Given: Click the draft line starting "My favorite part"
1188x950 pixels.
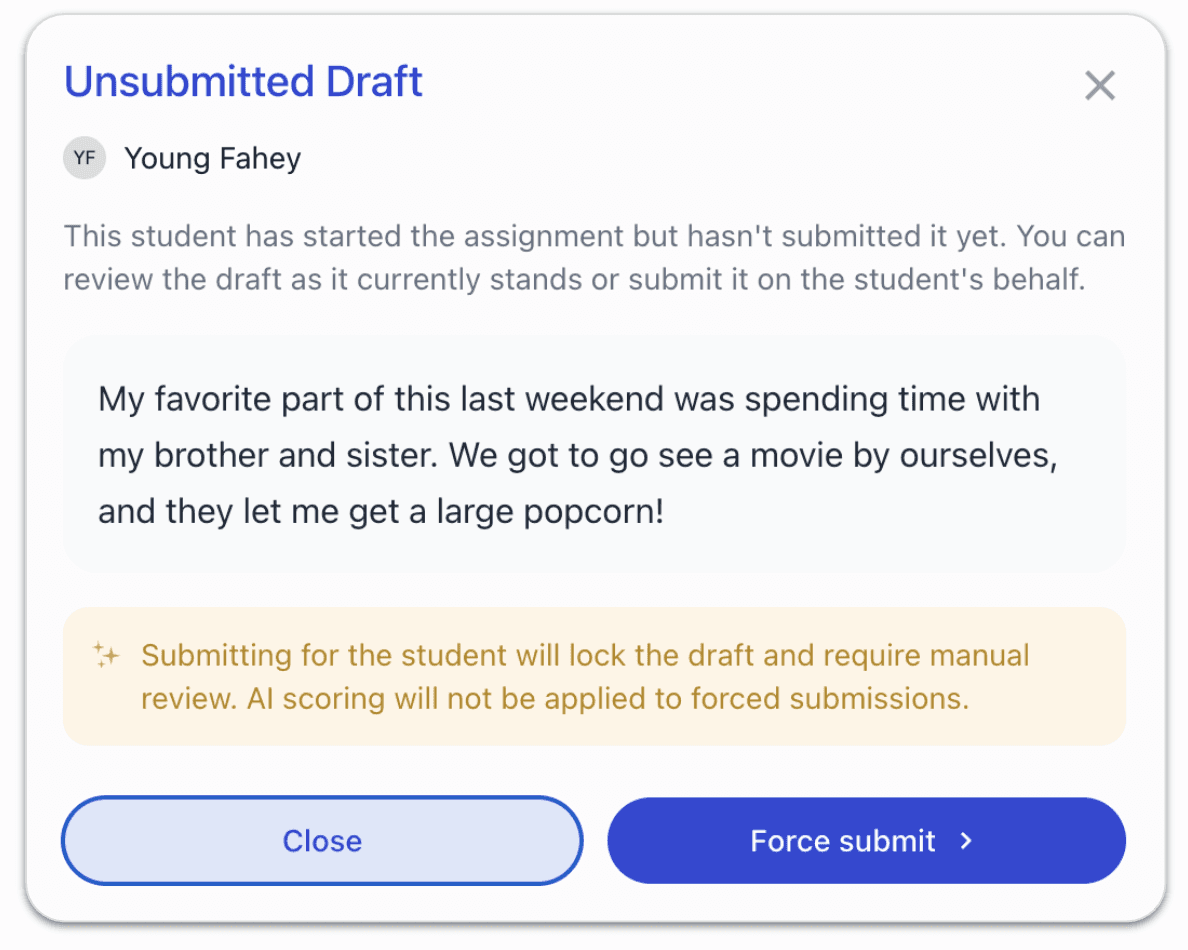Looking at the screenshot, I should 568,399.
